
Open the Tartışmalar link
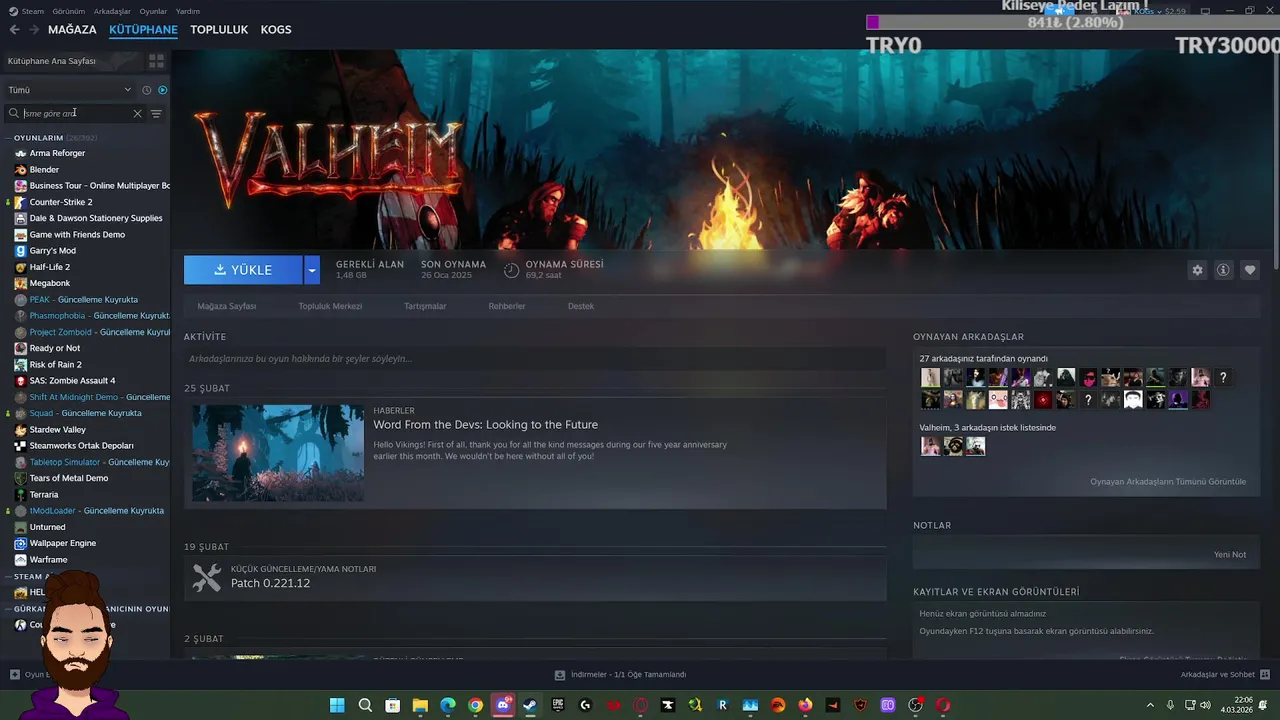point(425,306)
